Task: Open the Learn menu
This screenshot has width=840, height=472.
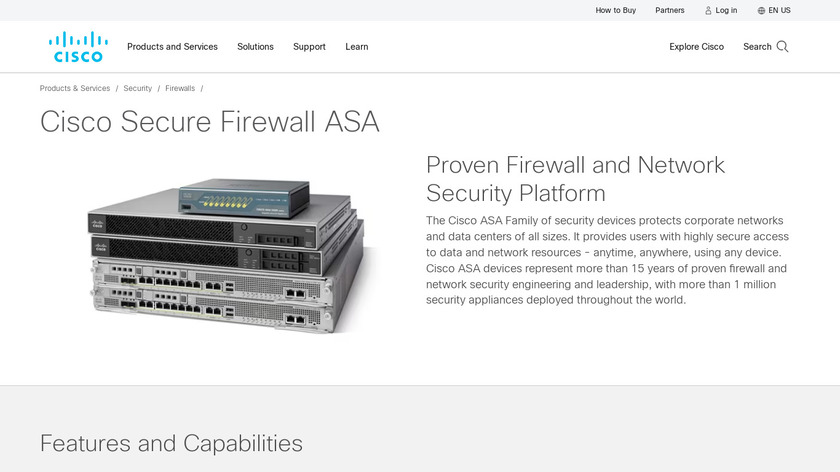Action: 356,47
